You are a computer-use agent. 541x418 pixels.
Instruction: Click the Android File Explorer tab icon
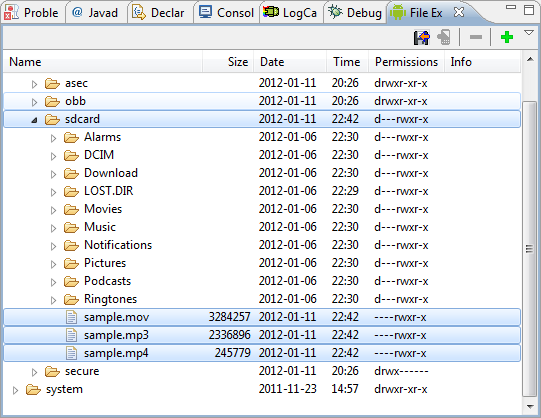click(x=397, y=13)
